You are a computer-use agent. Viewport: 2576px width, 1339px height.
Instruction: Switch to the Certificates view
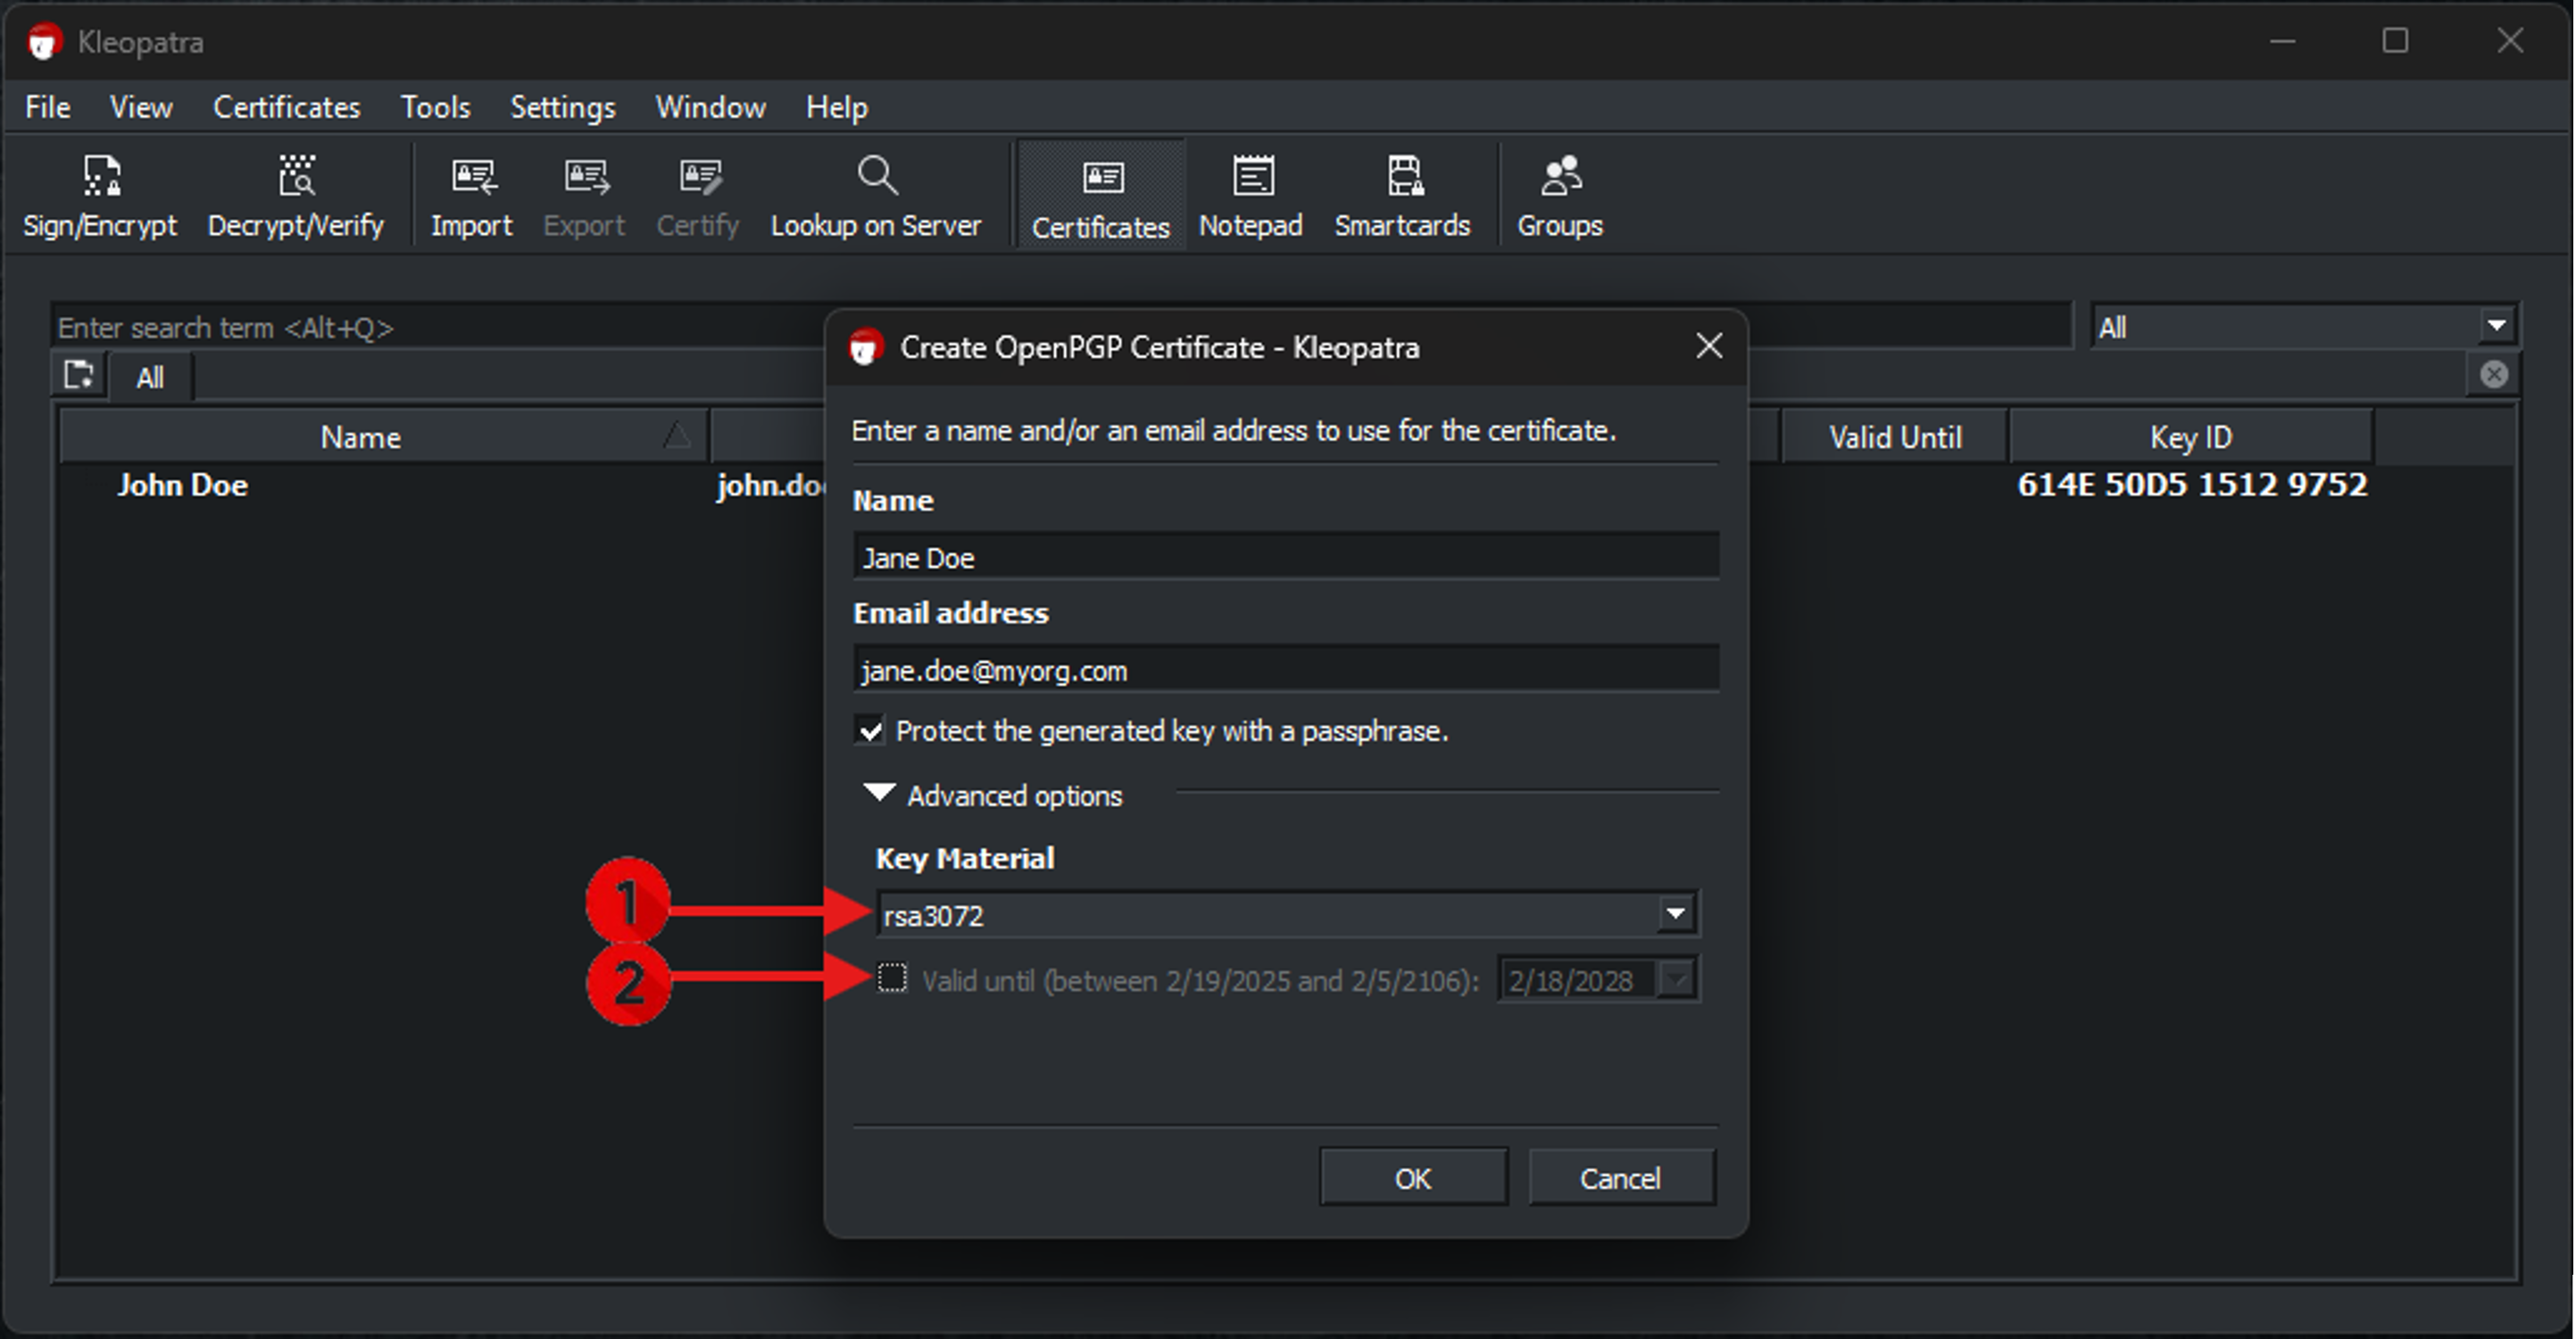pyautogui.click(x=1101, y=196)
